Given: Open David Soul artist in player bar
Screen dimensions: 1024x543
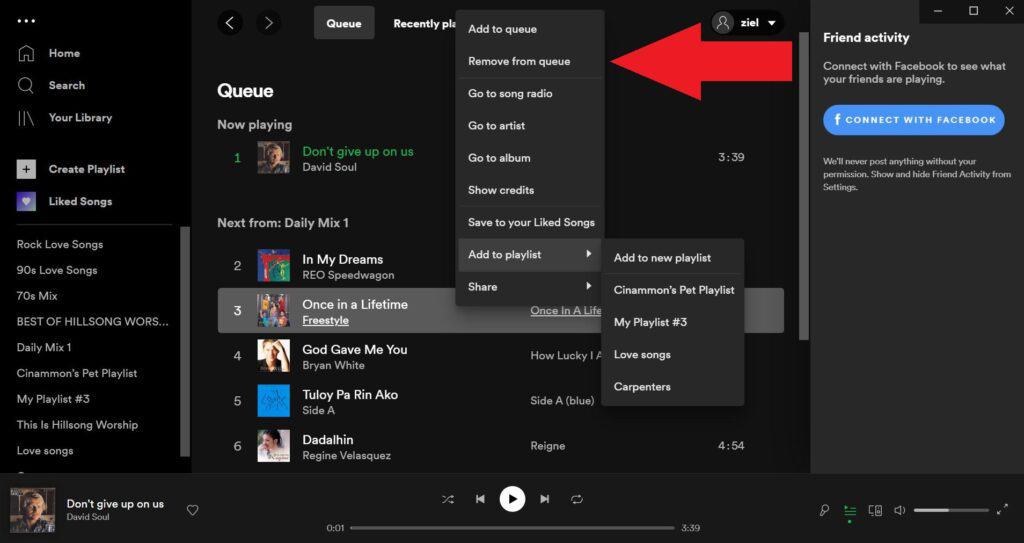Looking at the screenshot, I should (x=88, y=518).
